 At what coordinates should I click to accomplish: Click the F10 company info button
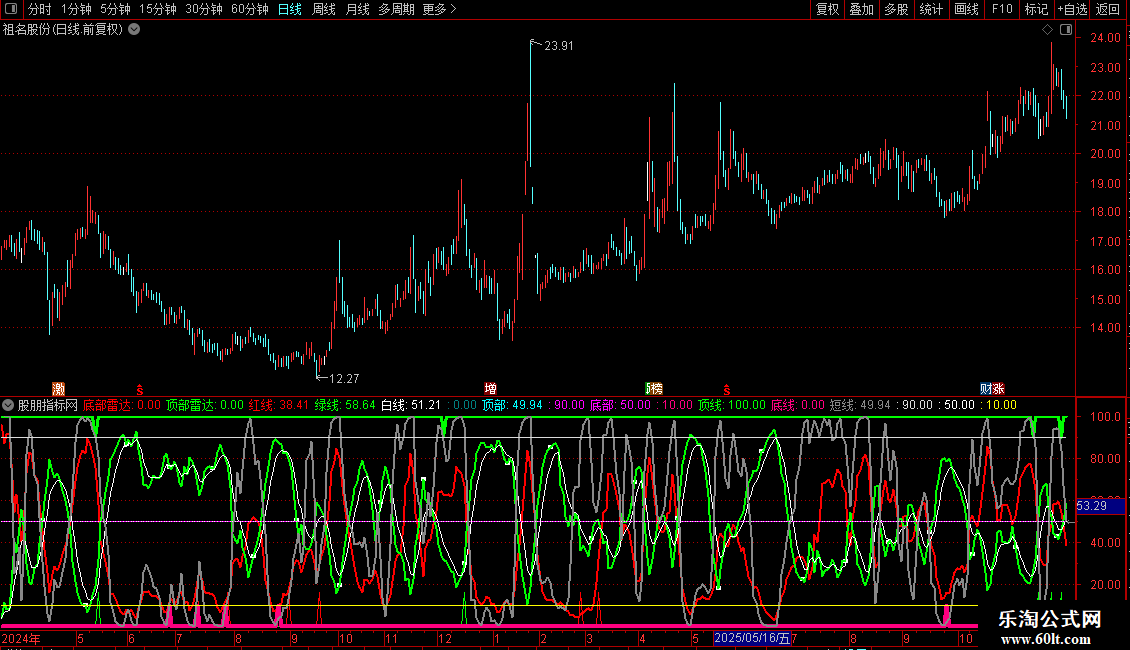1001,9
